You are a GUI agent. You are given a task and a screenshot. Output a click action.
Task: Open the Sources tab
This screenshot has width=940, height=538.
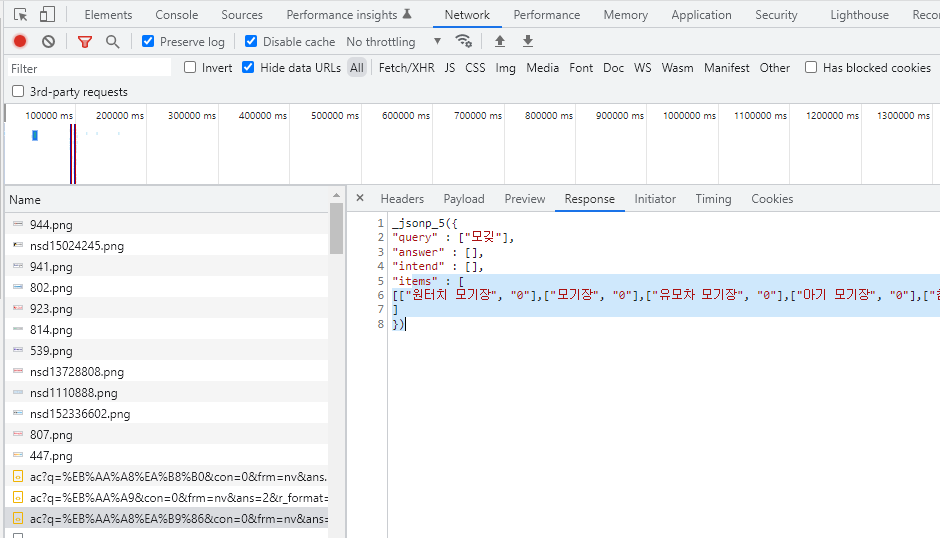[242, 14]
